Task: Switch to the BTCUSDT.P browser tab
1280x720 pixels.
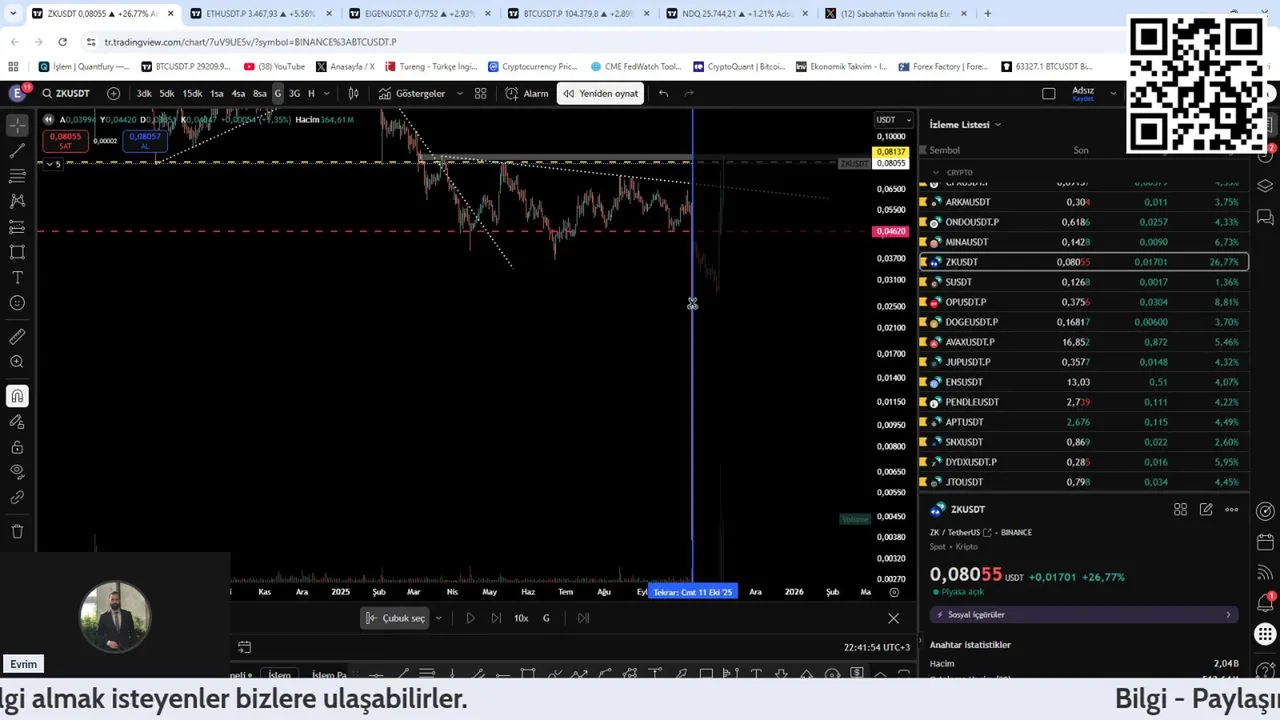Action: pos(577,14)
